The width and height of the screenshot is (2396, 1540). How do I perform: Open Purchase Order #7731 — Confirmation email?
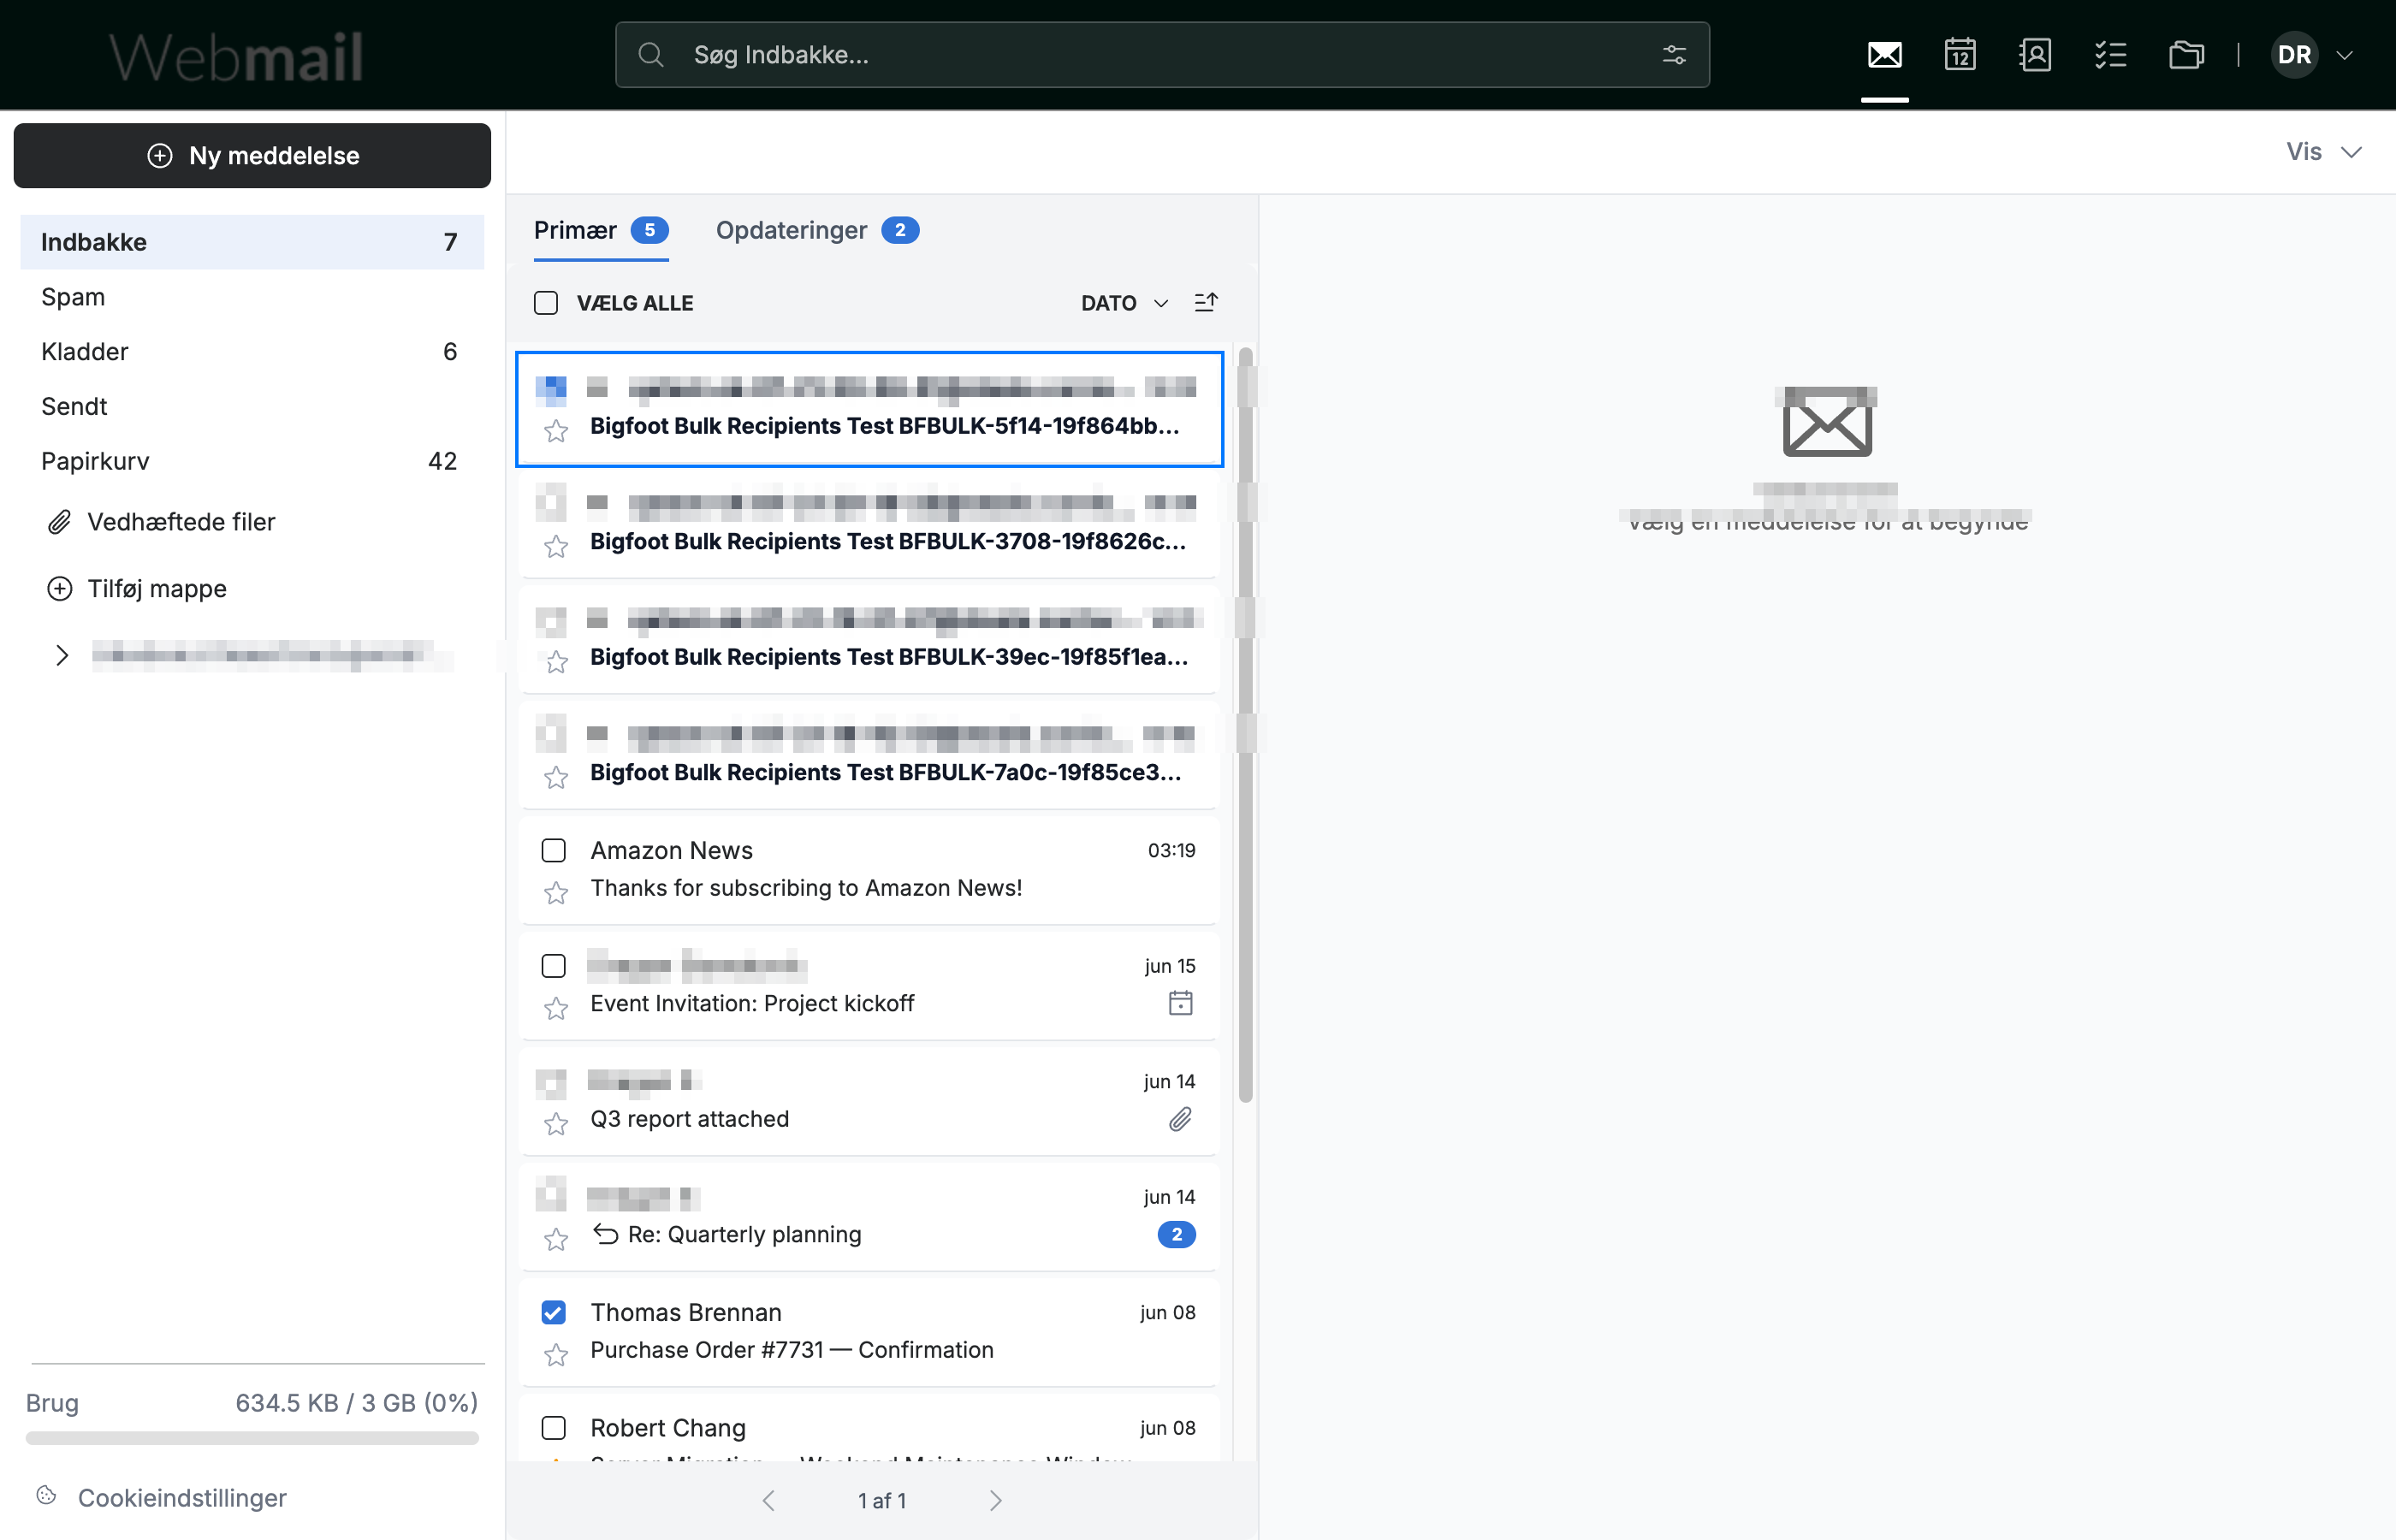[x=869, y=1332]
